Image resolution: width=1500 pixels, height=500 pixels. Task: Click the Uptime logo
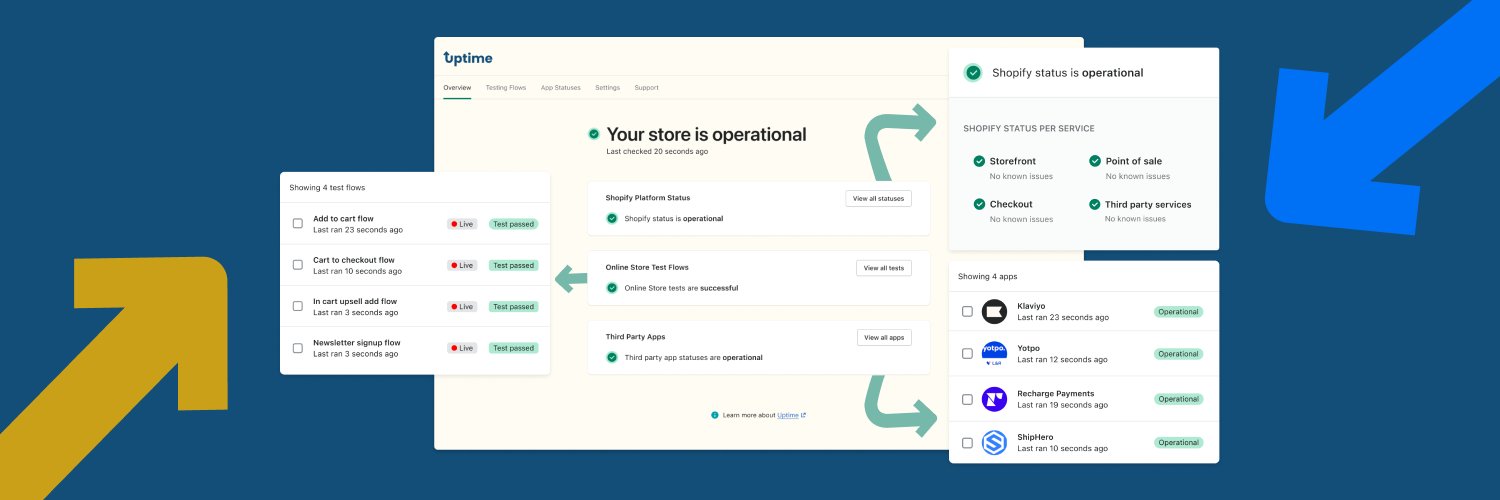pos(468,58)
